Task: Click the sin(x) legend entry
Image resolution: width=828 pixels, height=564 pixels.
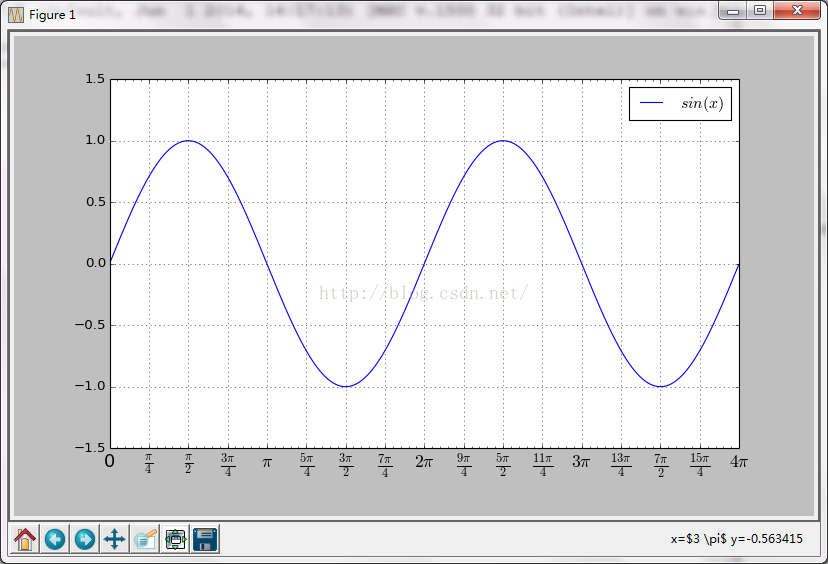Action: tap(680, 104)
